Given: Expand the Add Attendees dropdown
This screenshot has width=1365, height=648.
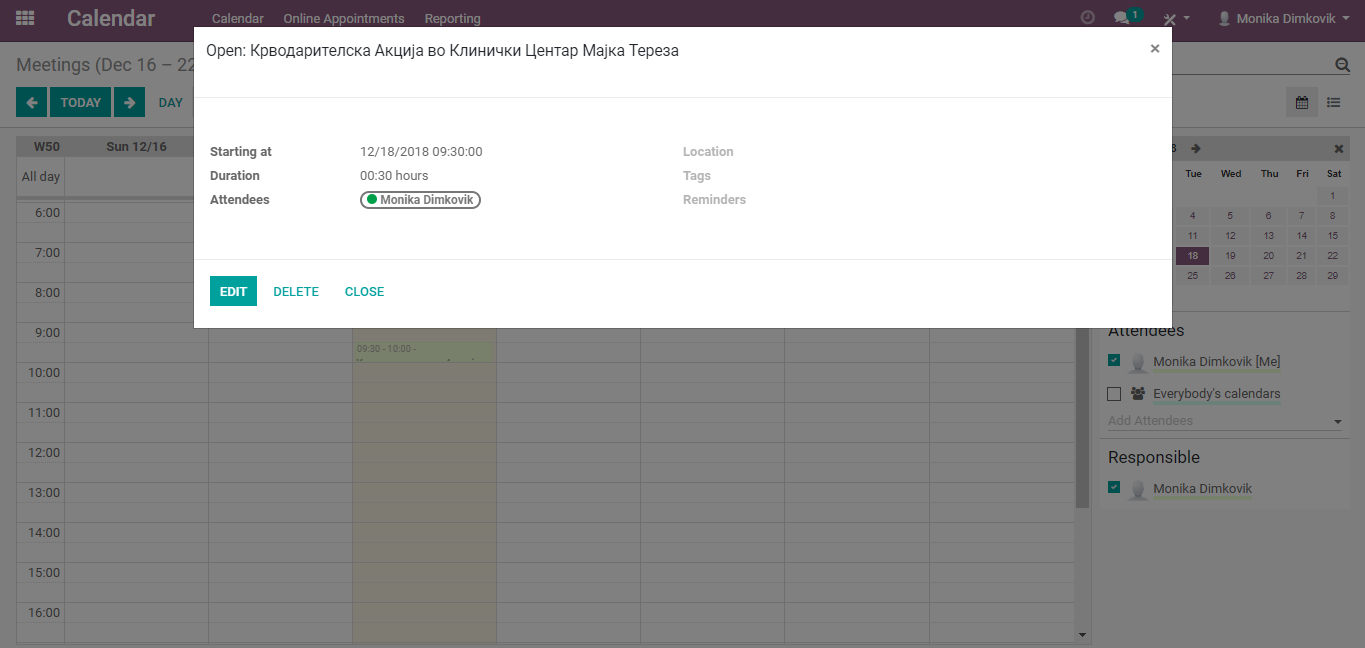Looking at the screenshot, I should coord(1338,422).
